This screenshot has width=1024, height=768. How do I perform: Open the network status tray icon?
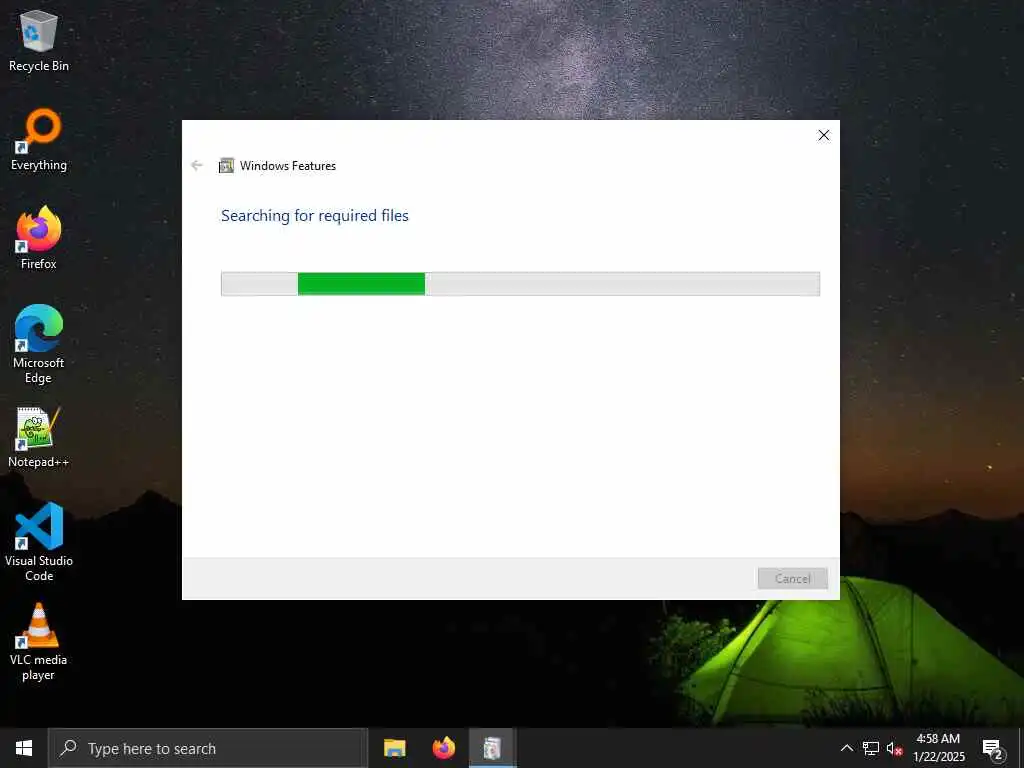tap(871, 748)
